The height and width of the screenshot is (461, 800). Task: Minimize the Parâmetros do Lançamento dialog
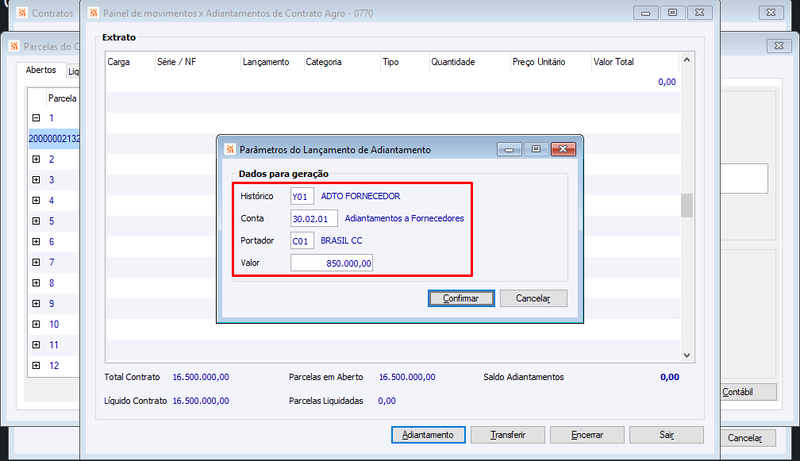pyautogui.click(x=509, y=149)
